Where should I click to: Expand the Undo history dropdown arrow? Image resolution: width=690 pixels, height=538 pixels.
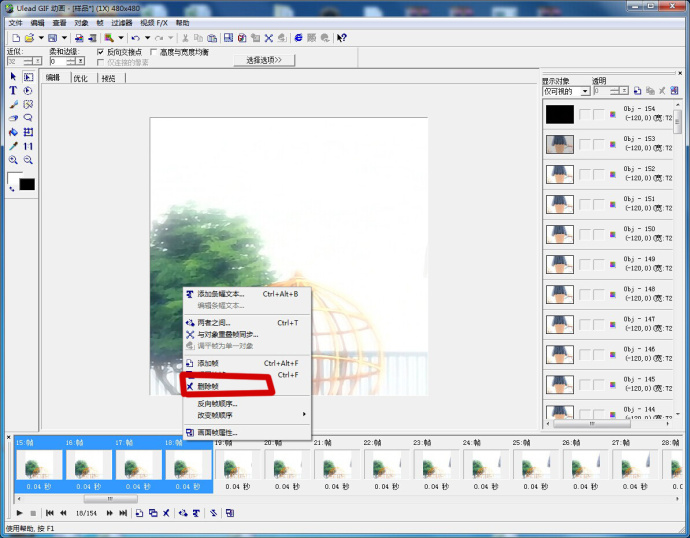(x=147, y=38)
